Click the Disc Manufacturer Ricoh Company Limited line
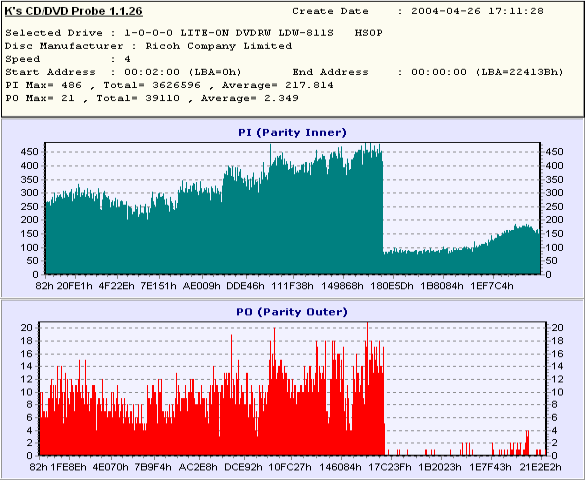Viewport: 585px width, 480px height. click(x=148, y=46)
